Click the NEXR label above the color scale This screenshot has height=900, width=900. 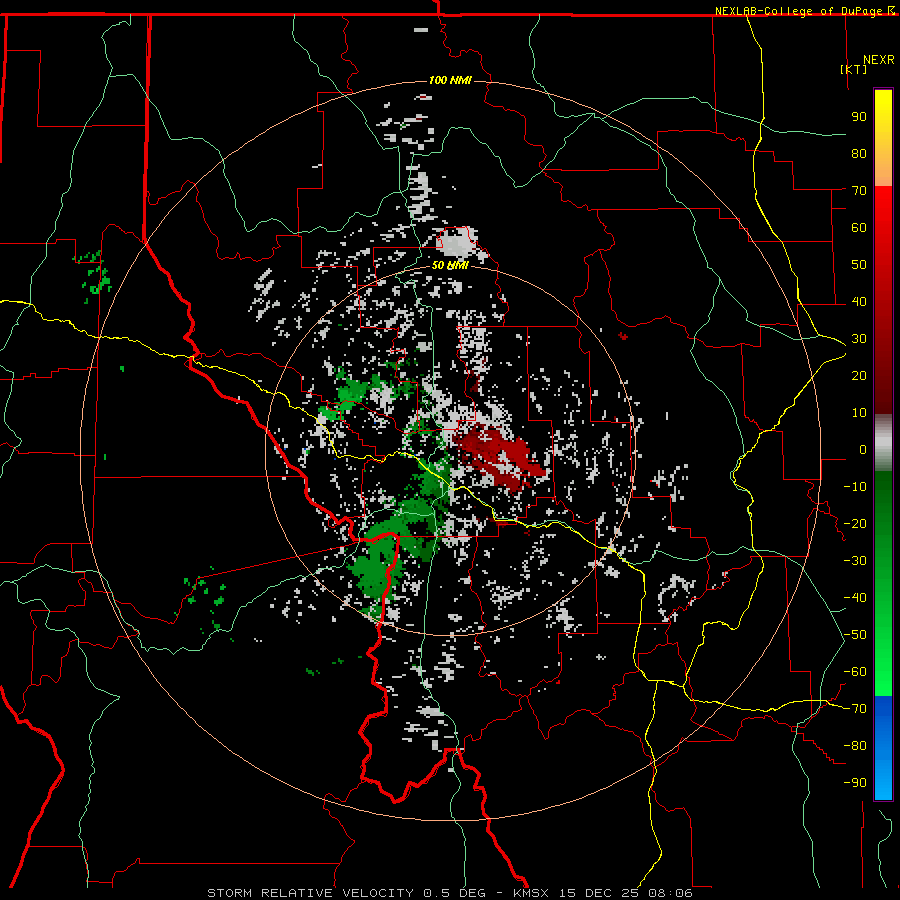[879, 60]
